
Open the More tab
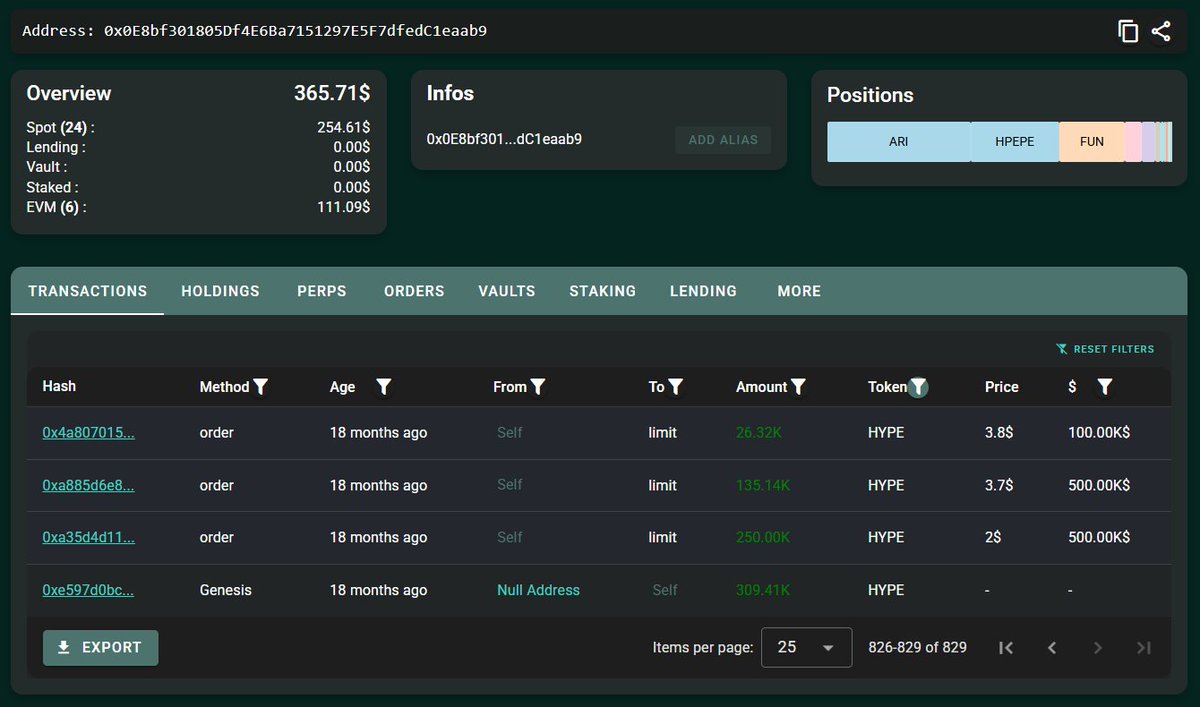pyautogui.click(x=799, y=292)
